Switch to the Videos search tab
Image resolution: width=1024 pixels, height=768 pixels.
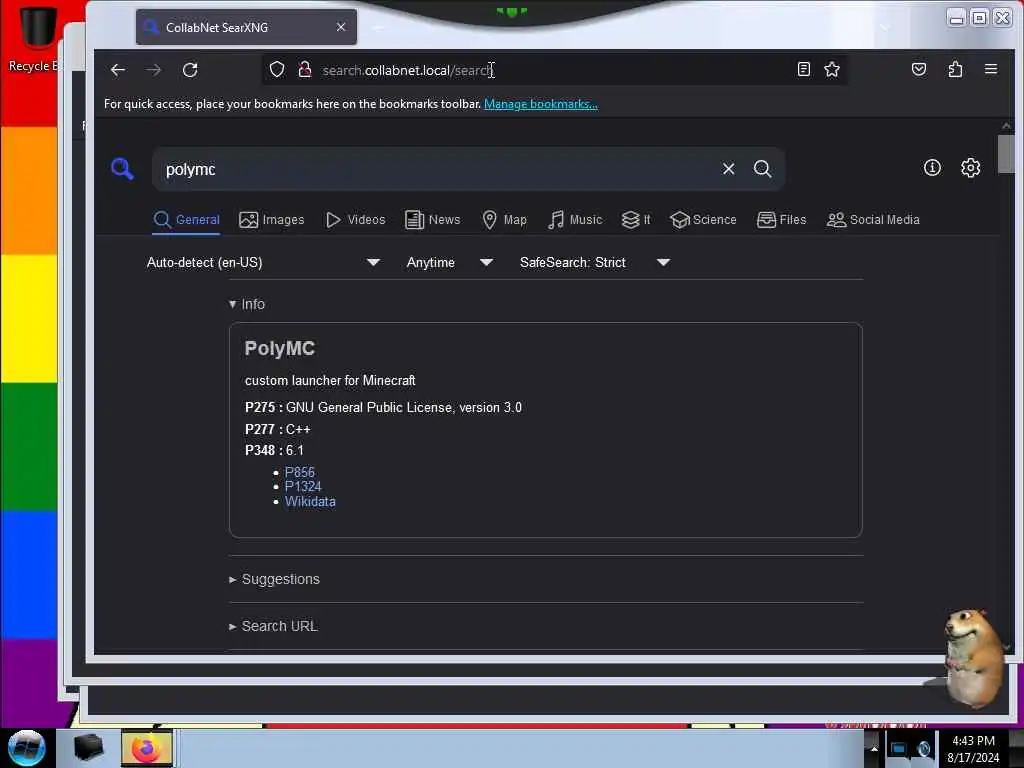click(x=356, y=219)
